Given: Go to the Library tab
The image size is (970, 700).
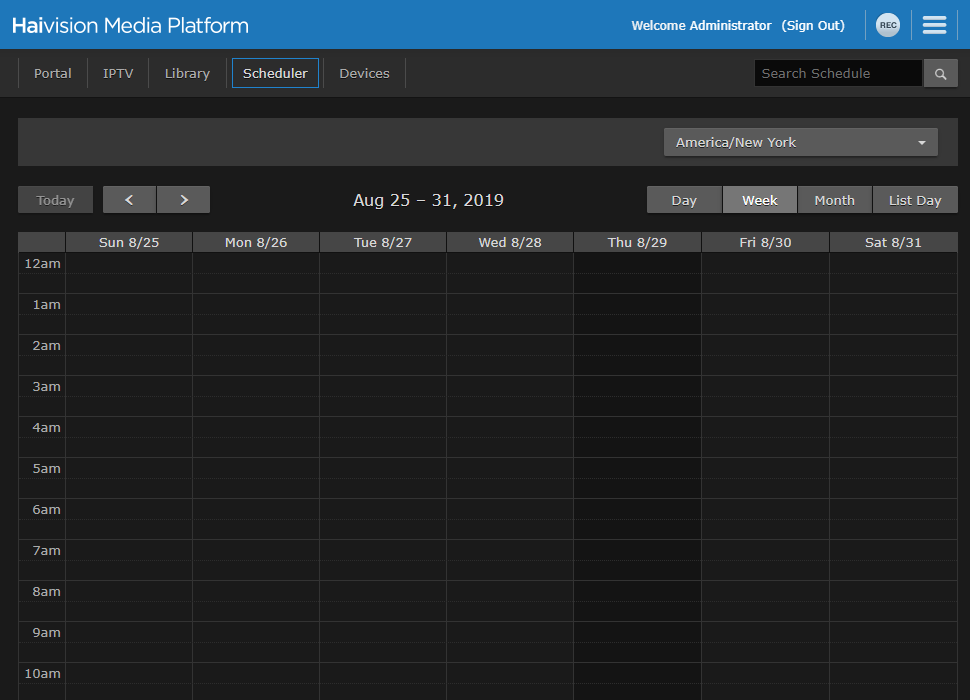Looking at the screenshot, I should tap(186, 72).
